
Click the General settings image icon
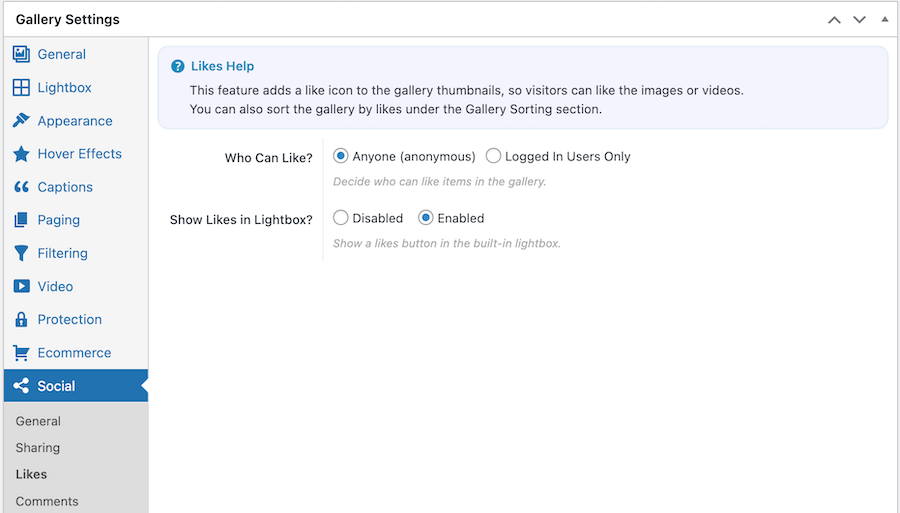click(21, 54)
